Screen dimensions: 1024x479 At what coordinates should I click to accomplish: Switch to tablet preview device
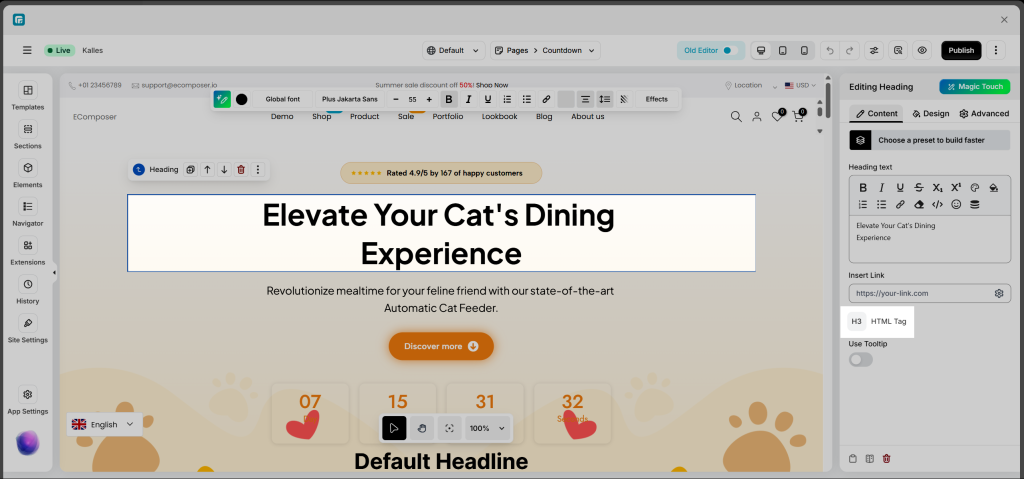(782, 50)
